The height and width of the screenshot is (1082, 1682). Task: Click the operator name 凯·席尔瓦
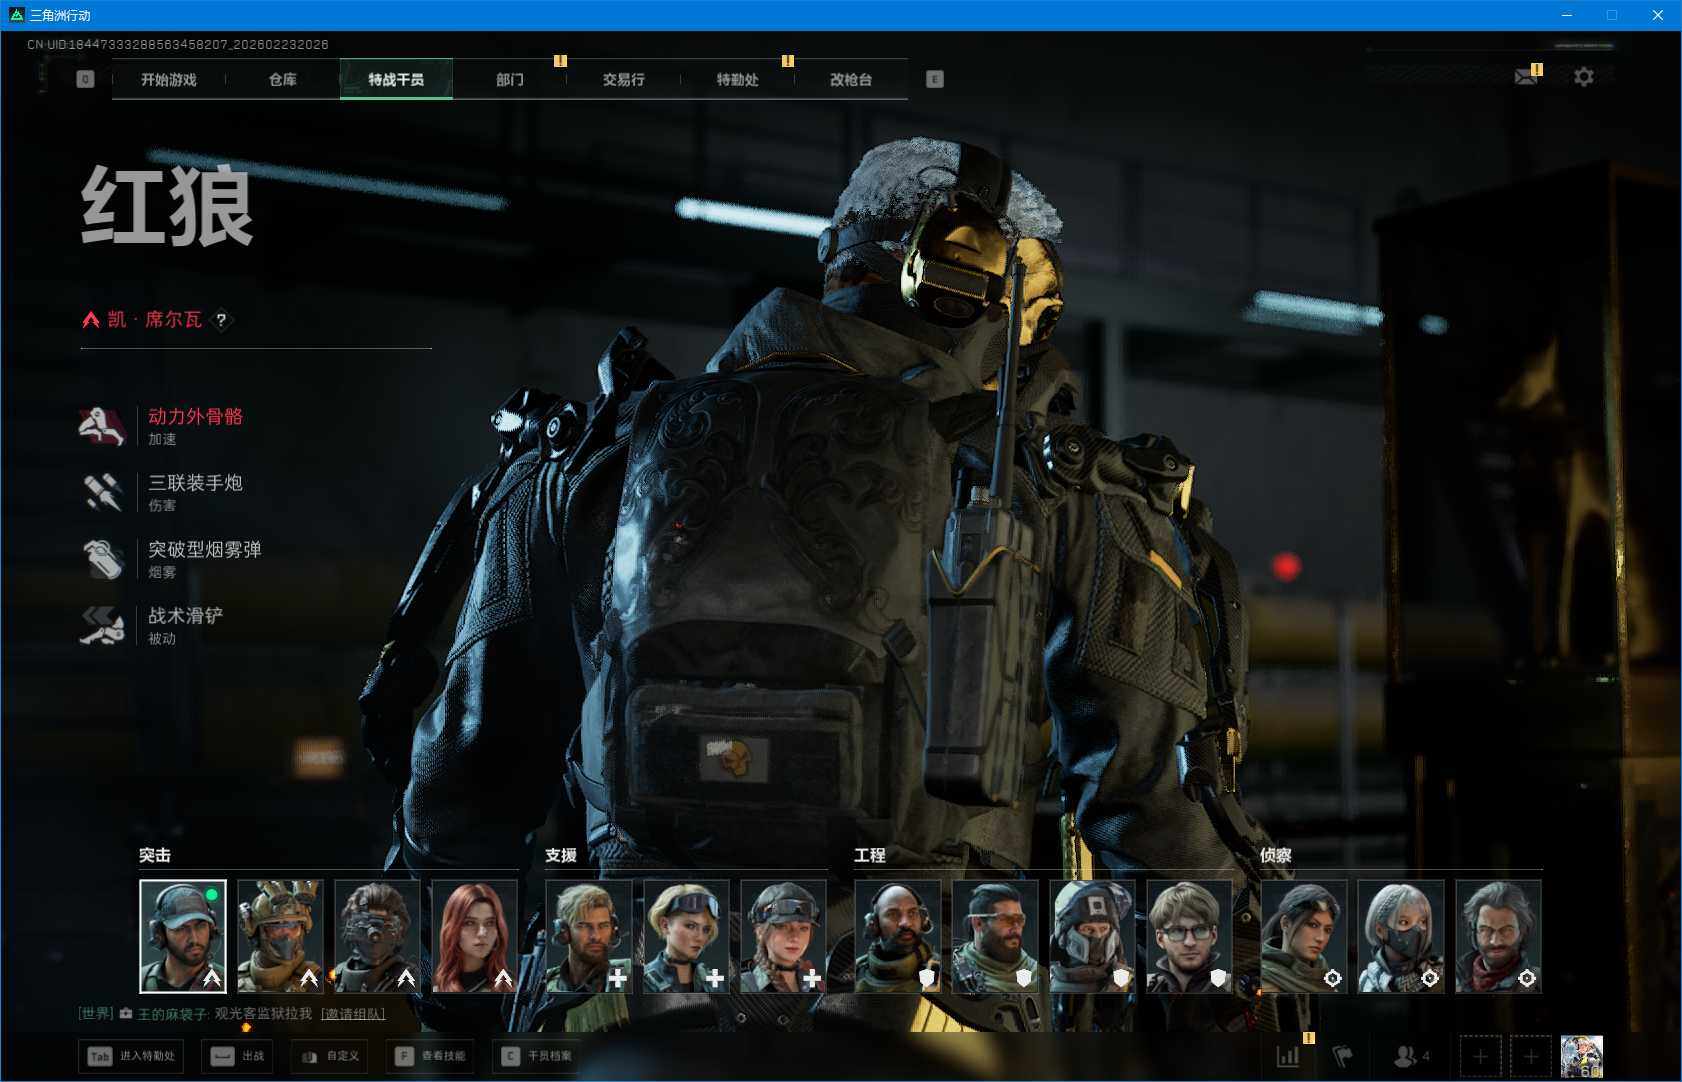[155, 320]
